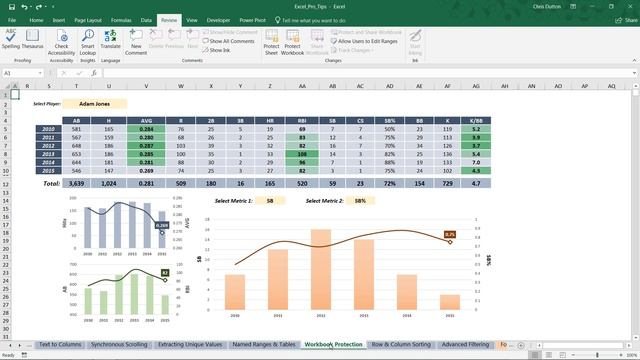Switch to the Home tab
Viewport: 640px width, 360px height.
[x=36, y=20]
